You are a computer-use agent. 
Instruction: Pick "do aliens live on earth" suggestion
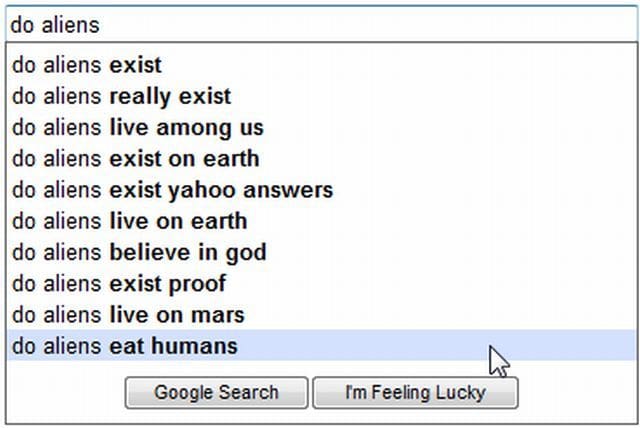(129, 221)
